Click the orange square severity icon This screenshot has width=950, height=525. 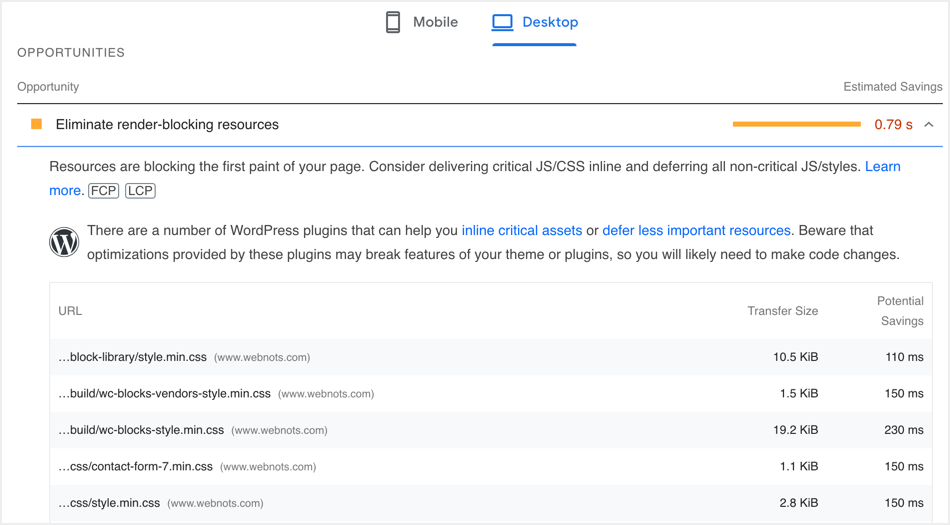click(x=37, y=124)
